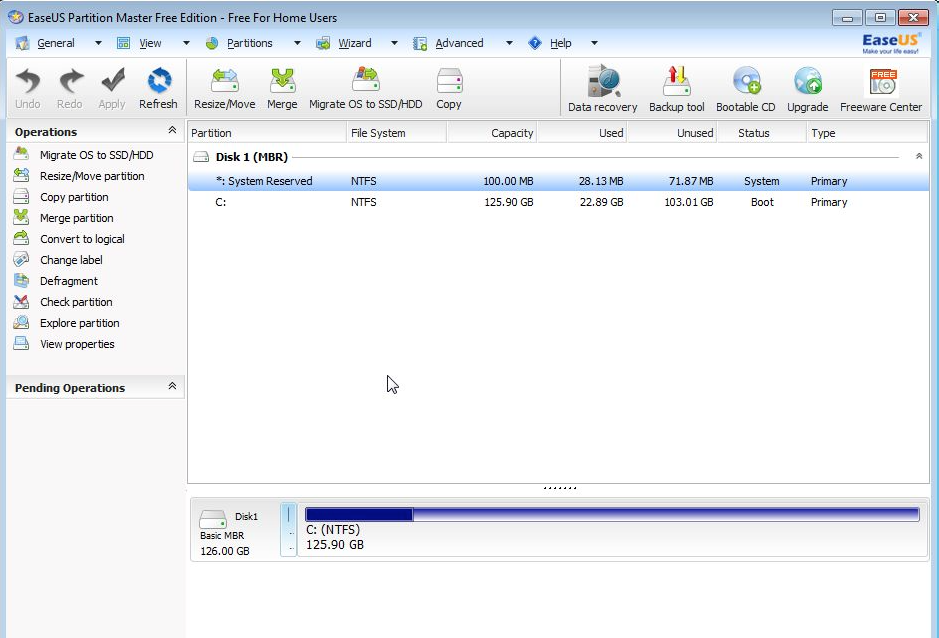
Task: Click Change label operation
Action: coord(58,259)
